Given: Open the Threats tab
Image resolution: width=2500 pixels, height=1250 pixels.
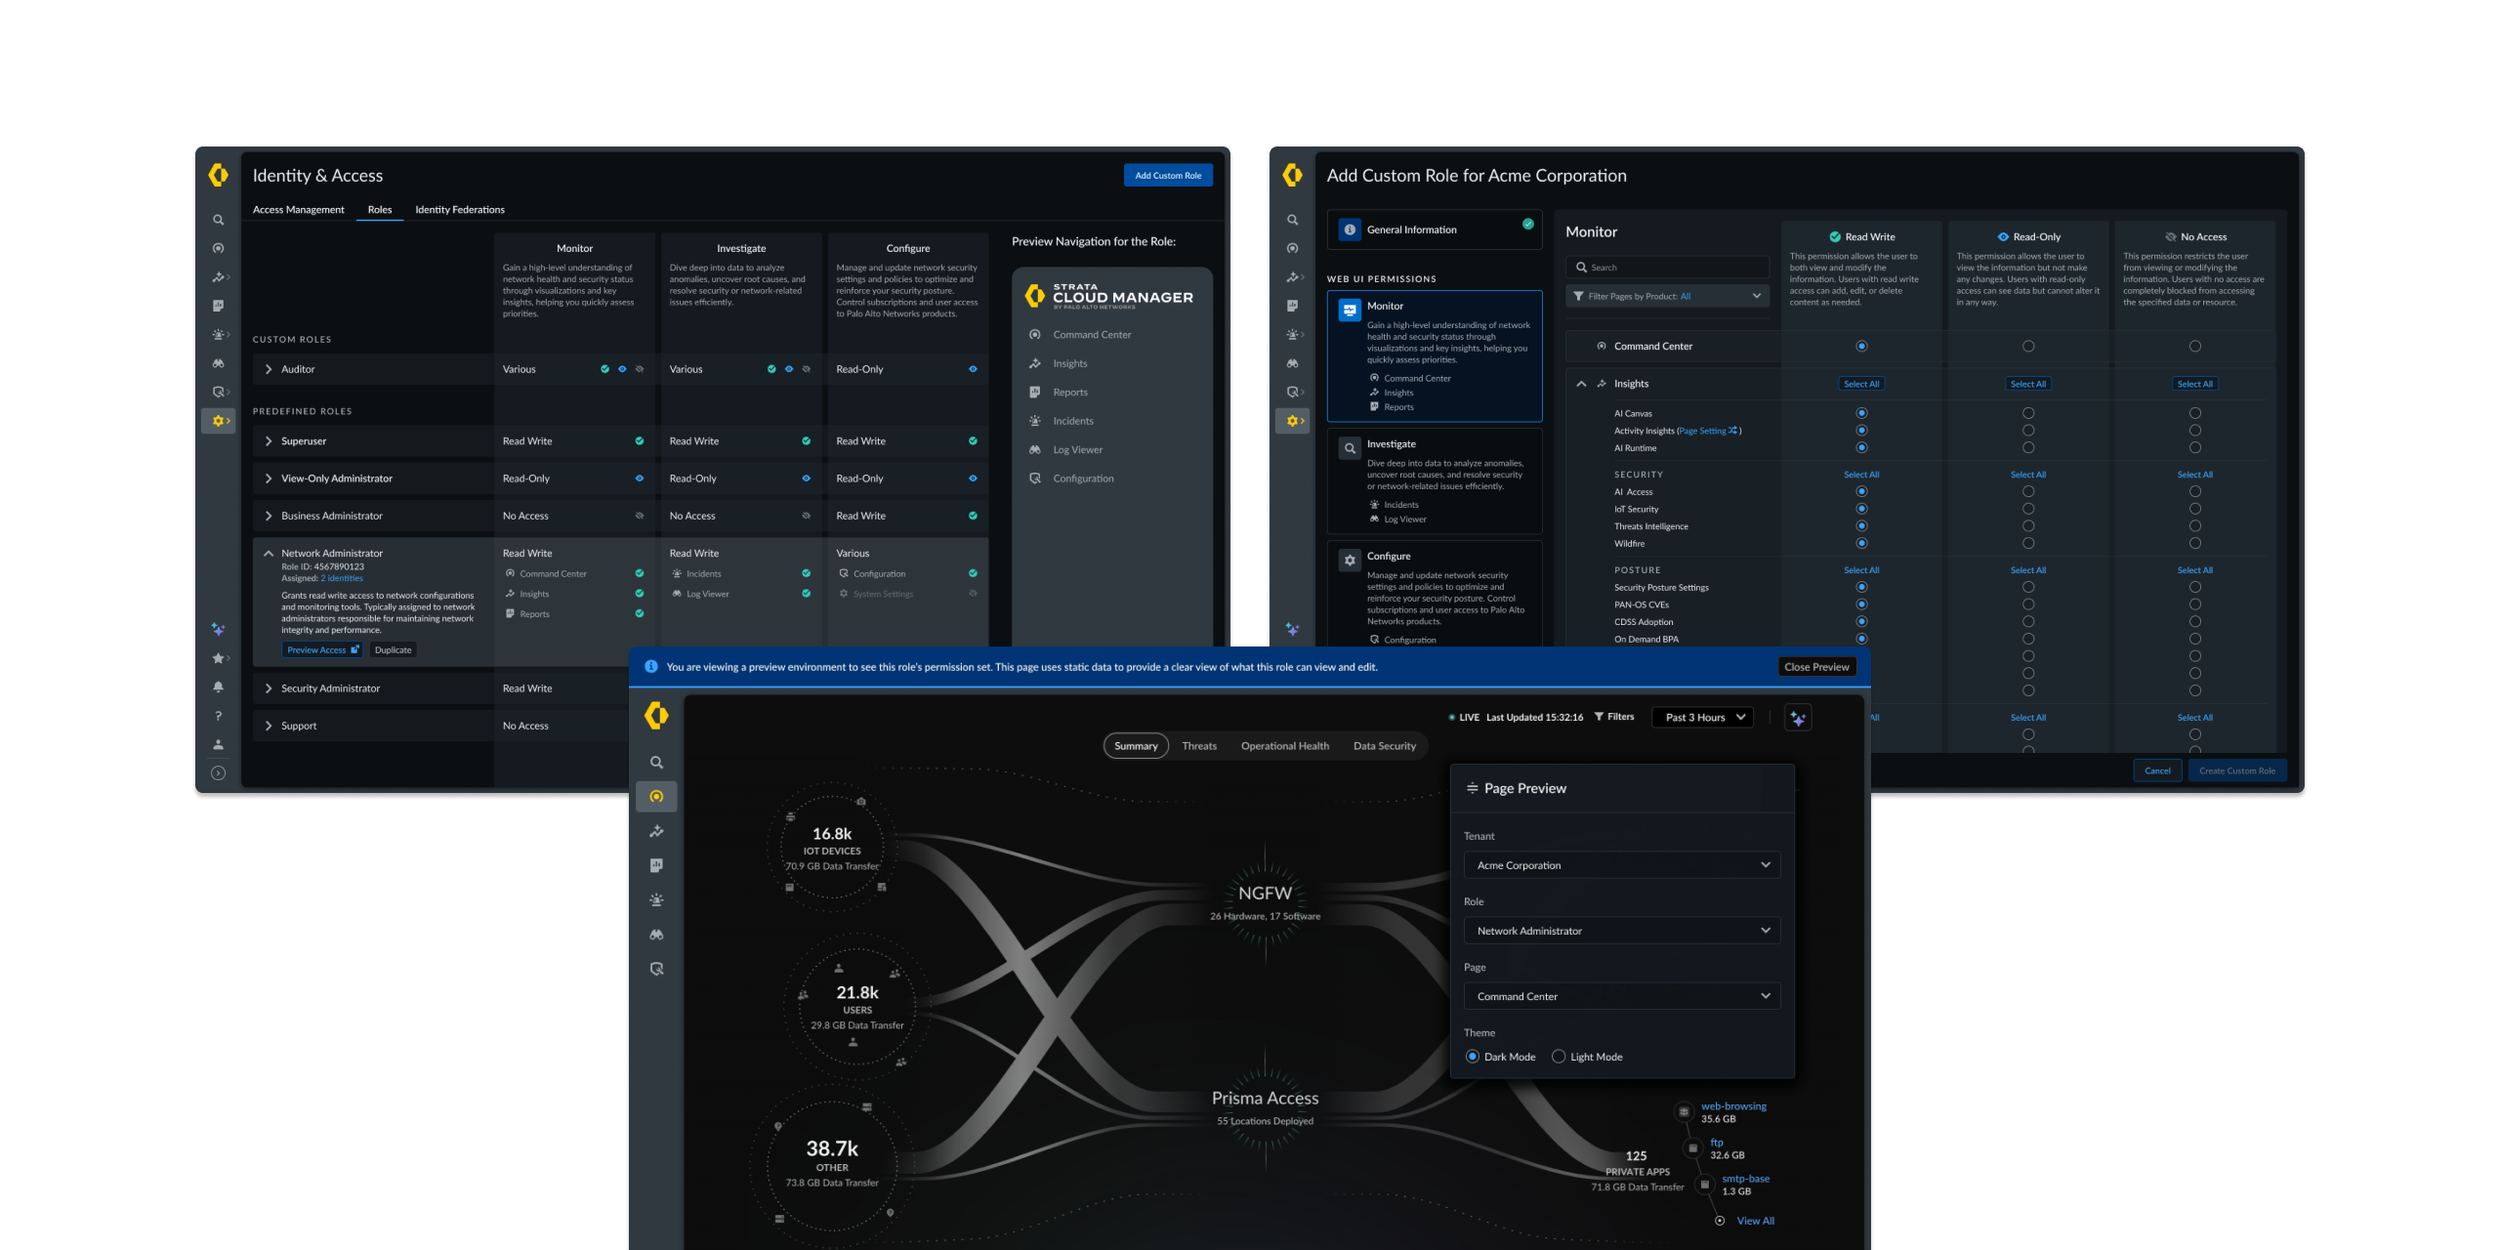Looking at the screenshot, I should pyautogui.click(x=1199, y=746).
